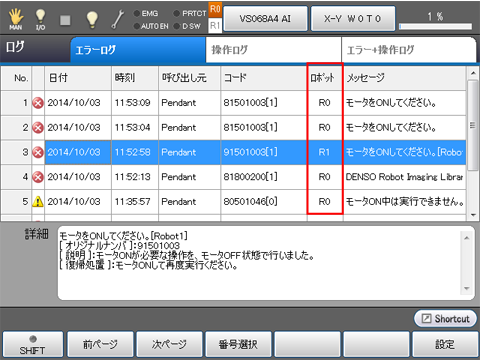Open the I/O lamp icon
The image size is (481, 360).
[40, 19]
